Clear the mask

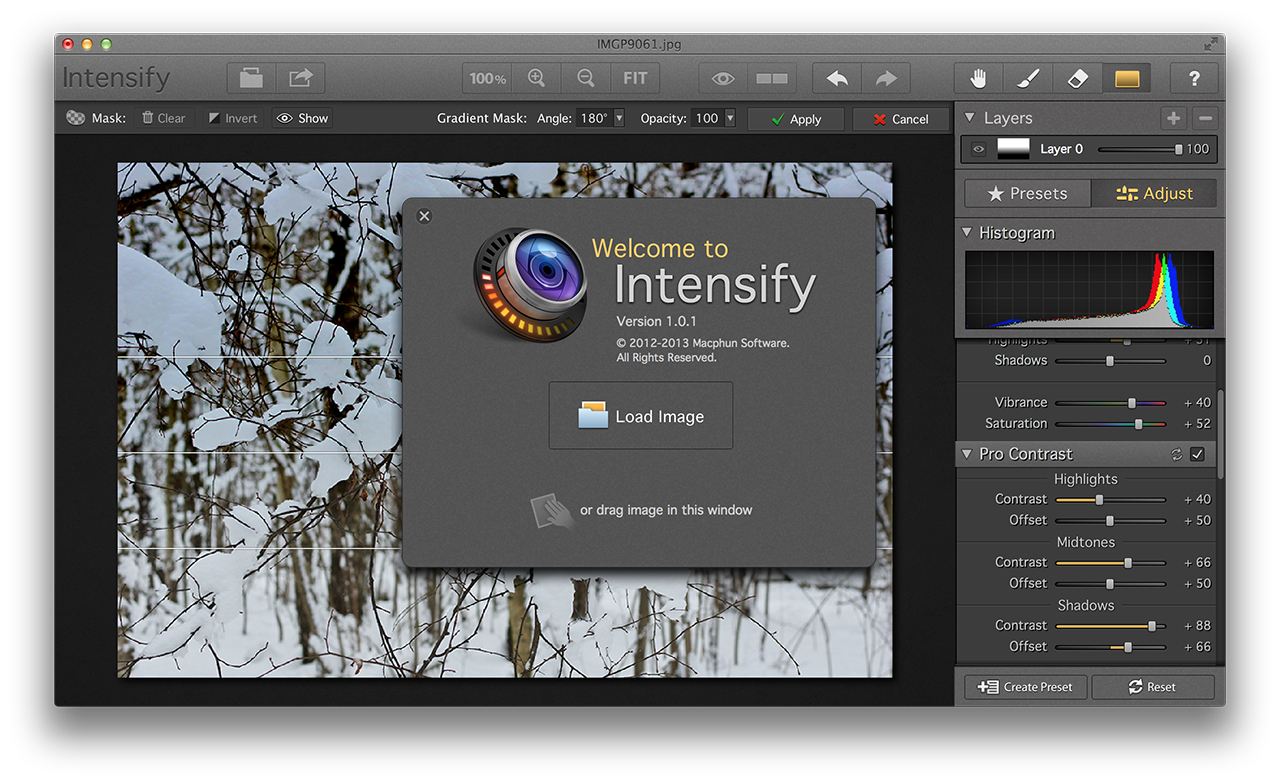click(163, 118)
